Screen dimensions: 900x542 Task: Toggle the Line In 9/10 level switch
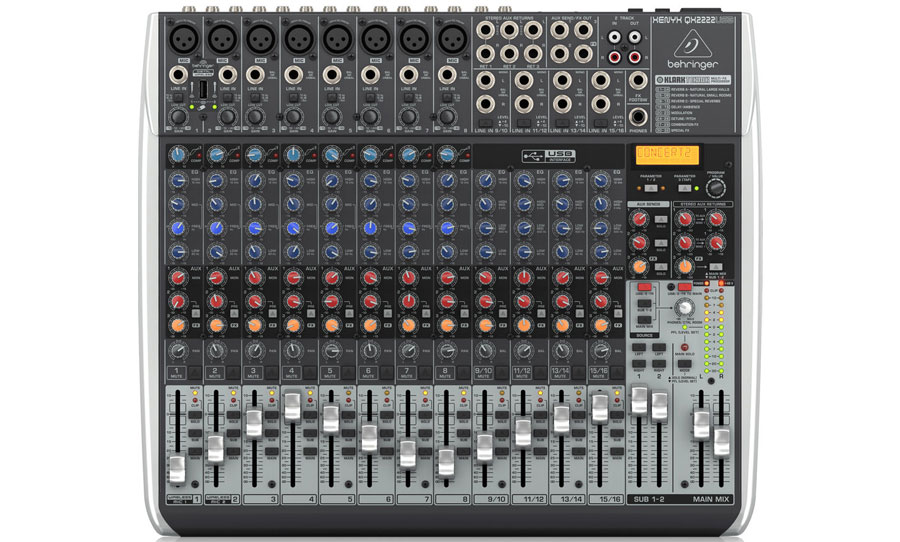point(485,123)
